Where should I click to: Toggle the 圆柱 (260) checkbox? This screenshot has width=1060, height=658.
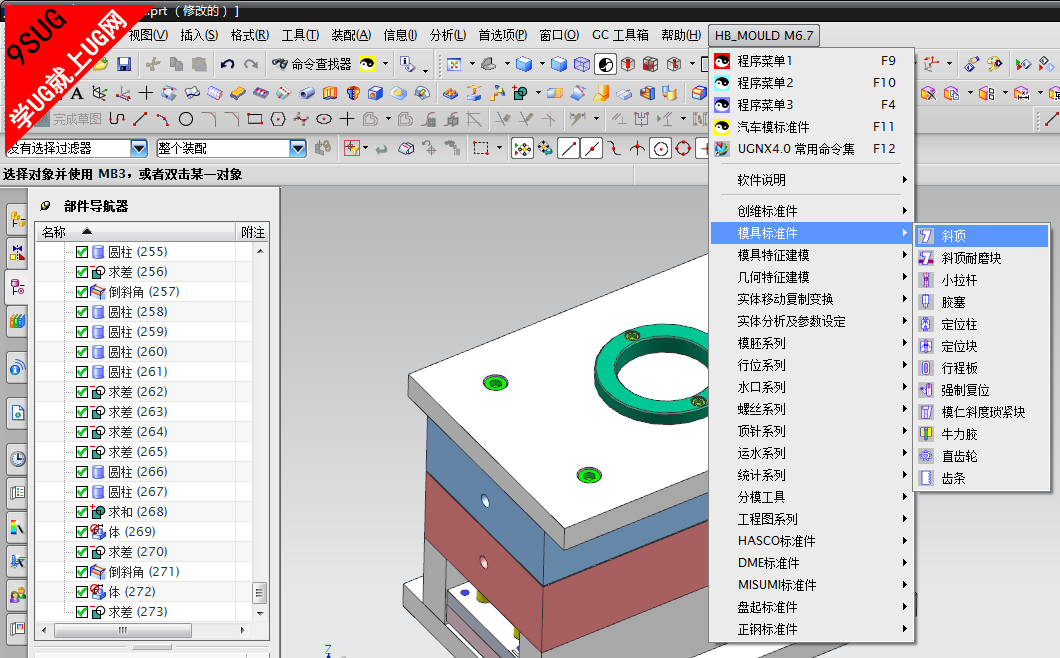[82, 352]
